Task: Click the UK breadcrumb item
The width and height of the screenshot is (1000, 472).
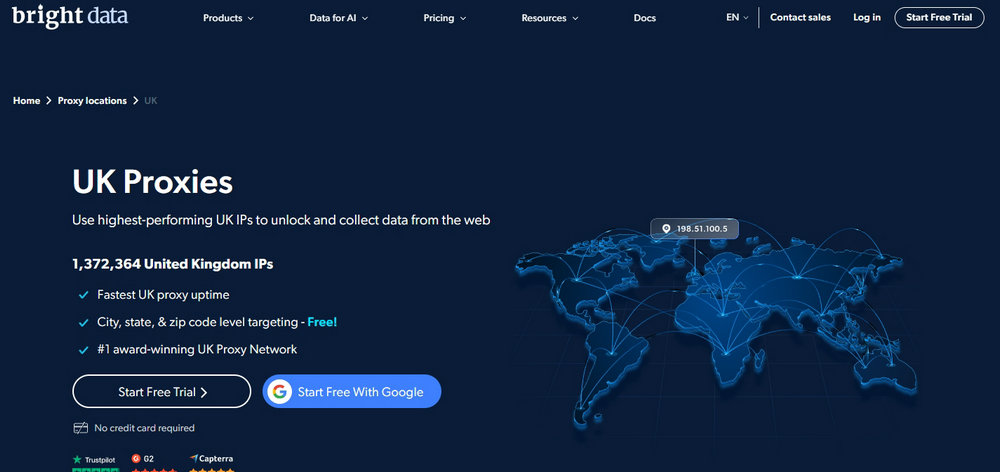Action: 151,101
